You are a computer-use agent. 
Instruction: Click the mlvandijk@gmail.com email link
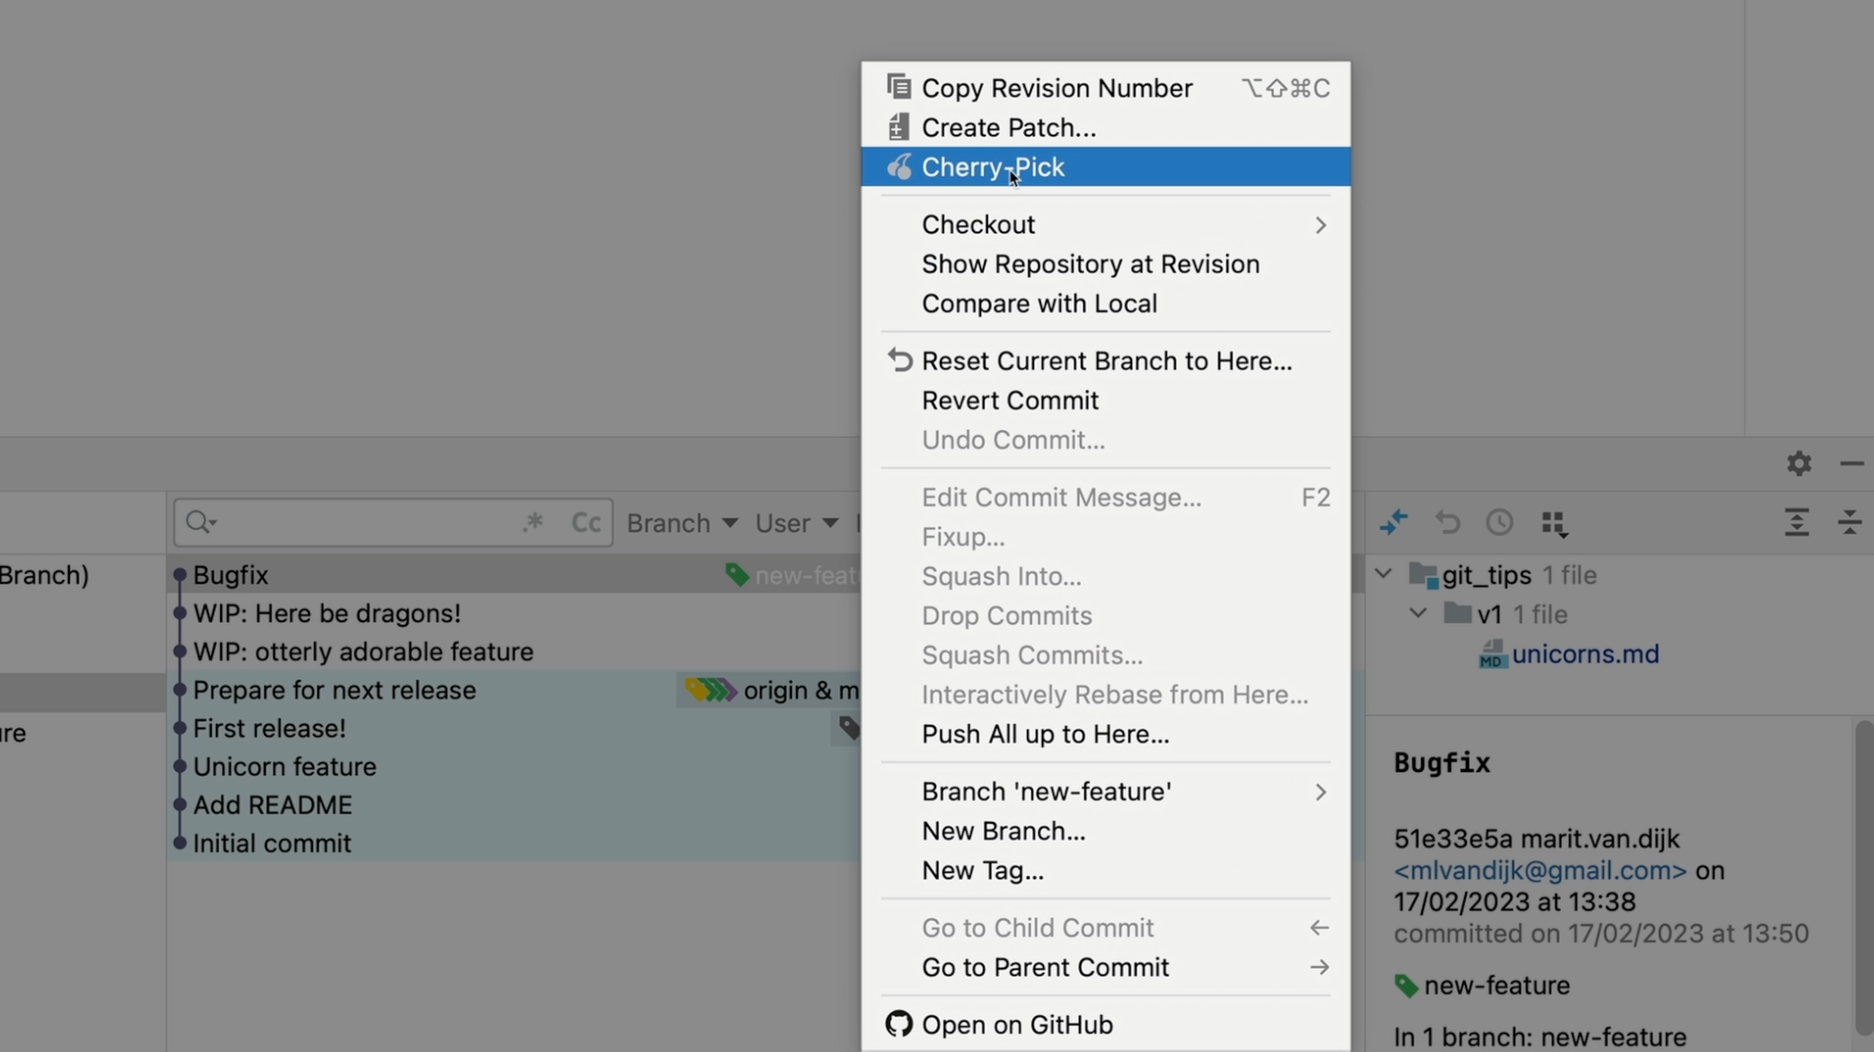click(1539, 870)
